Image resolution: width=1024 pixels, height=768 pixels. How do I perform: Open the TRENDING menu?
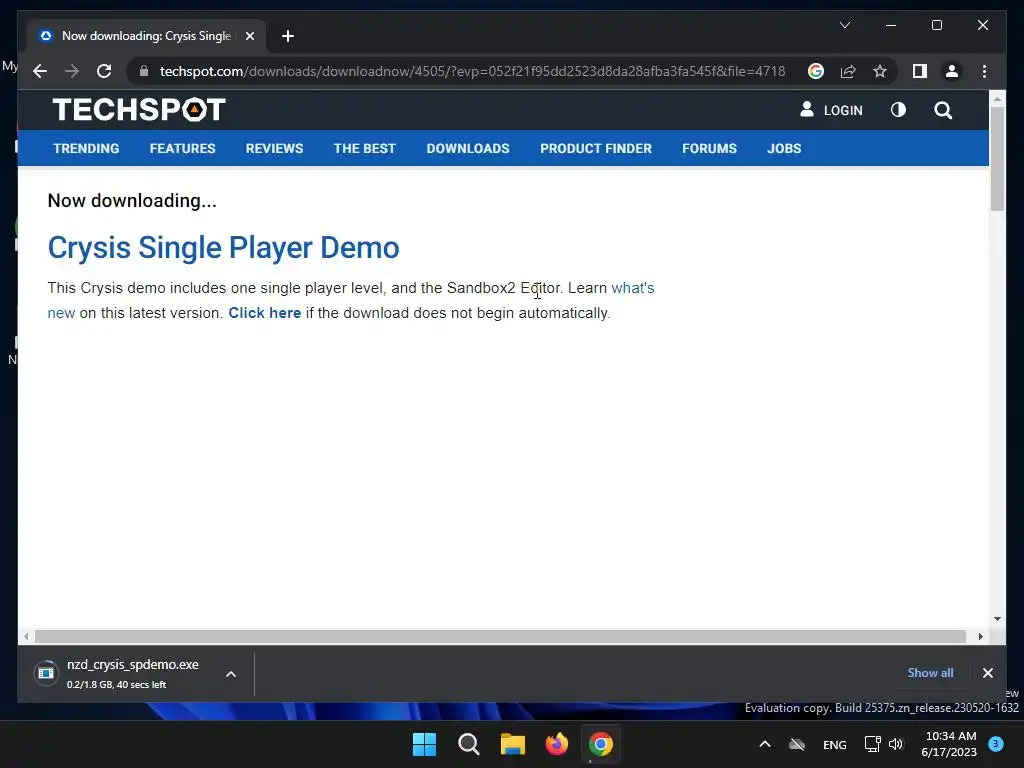(86, 148)
